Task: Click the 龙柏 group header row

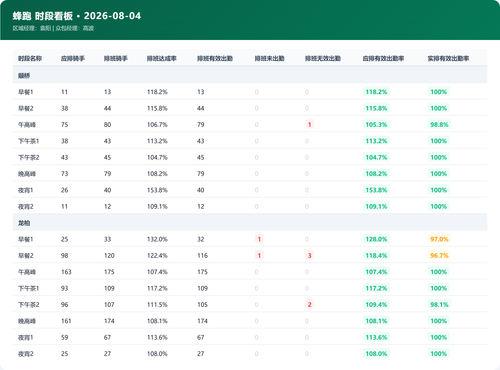Action: (250, 223)
